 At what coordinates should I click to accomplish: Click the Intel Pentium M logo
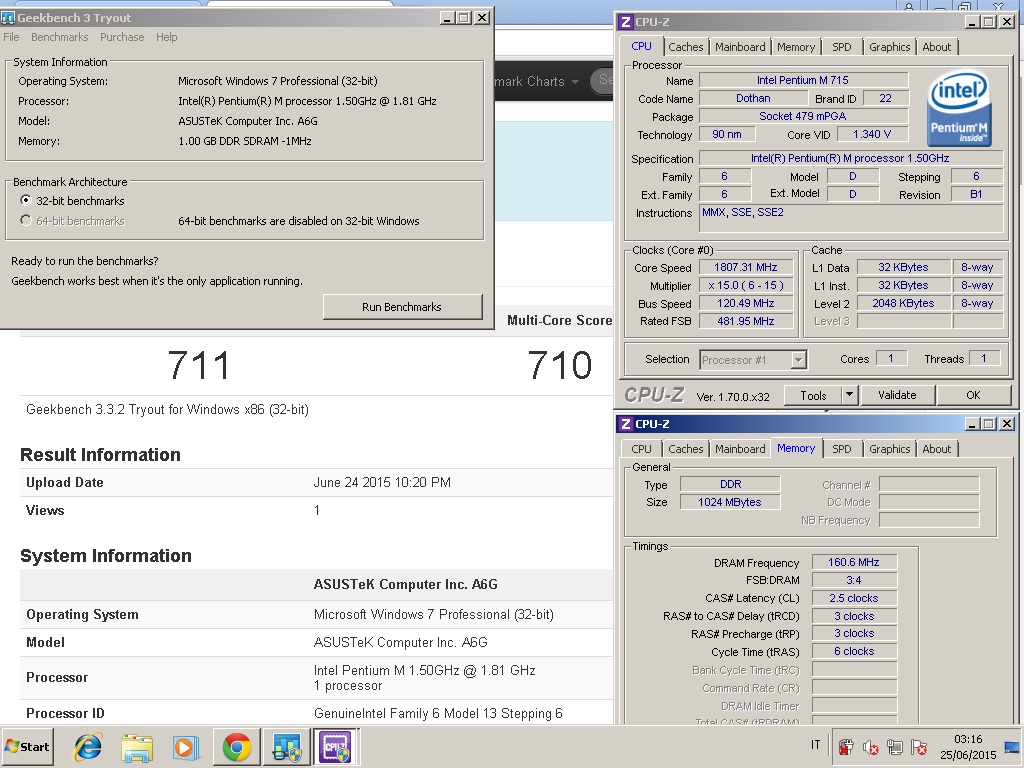[959, 108]
